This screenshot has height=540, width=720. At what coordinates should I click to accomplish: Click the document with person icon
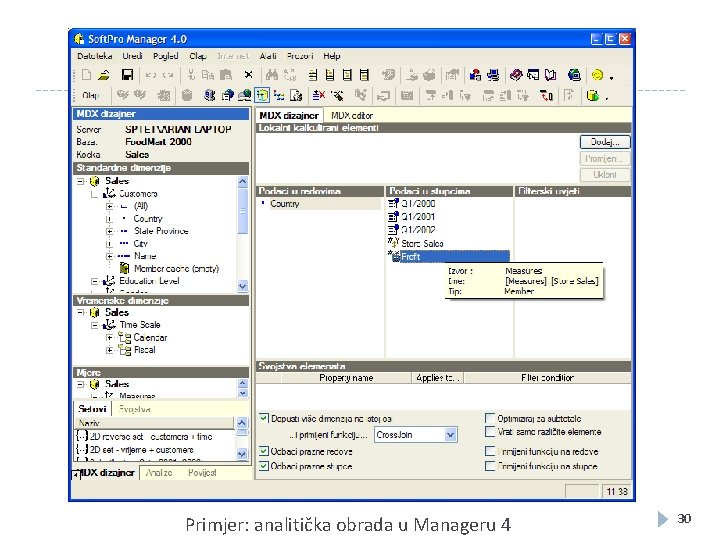tap(296, 96)
